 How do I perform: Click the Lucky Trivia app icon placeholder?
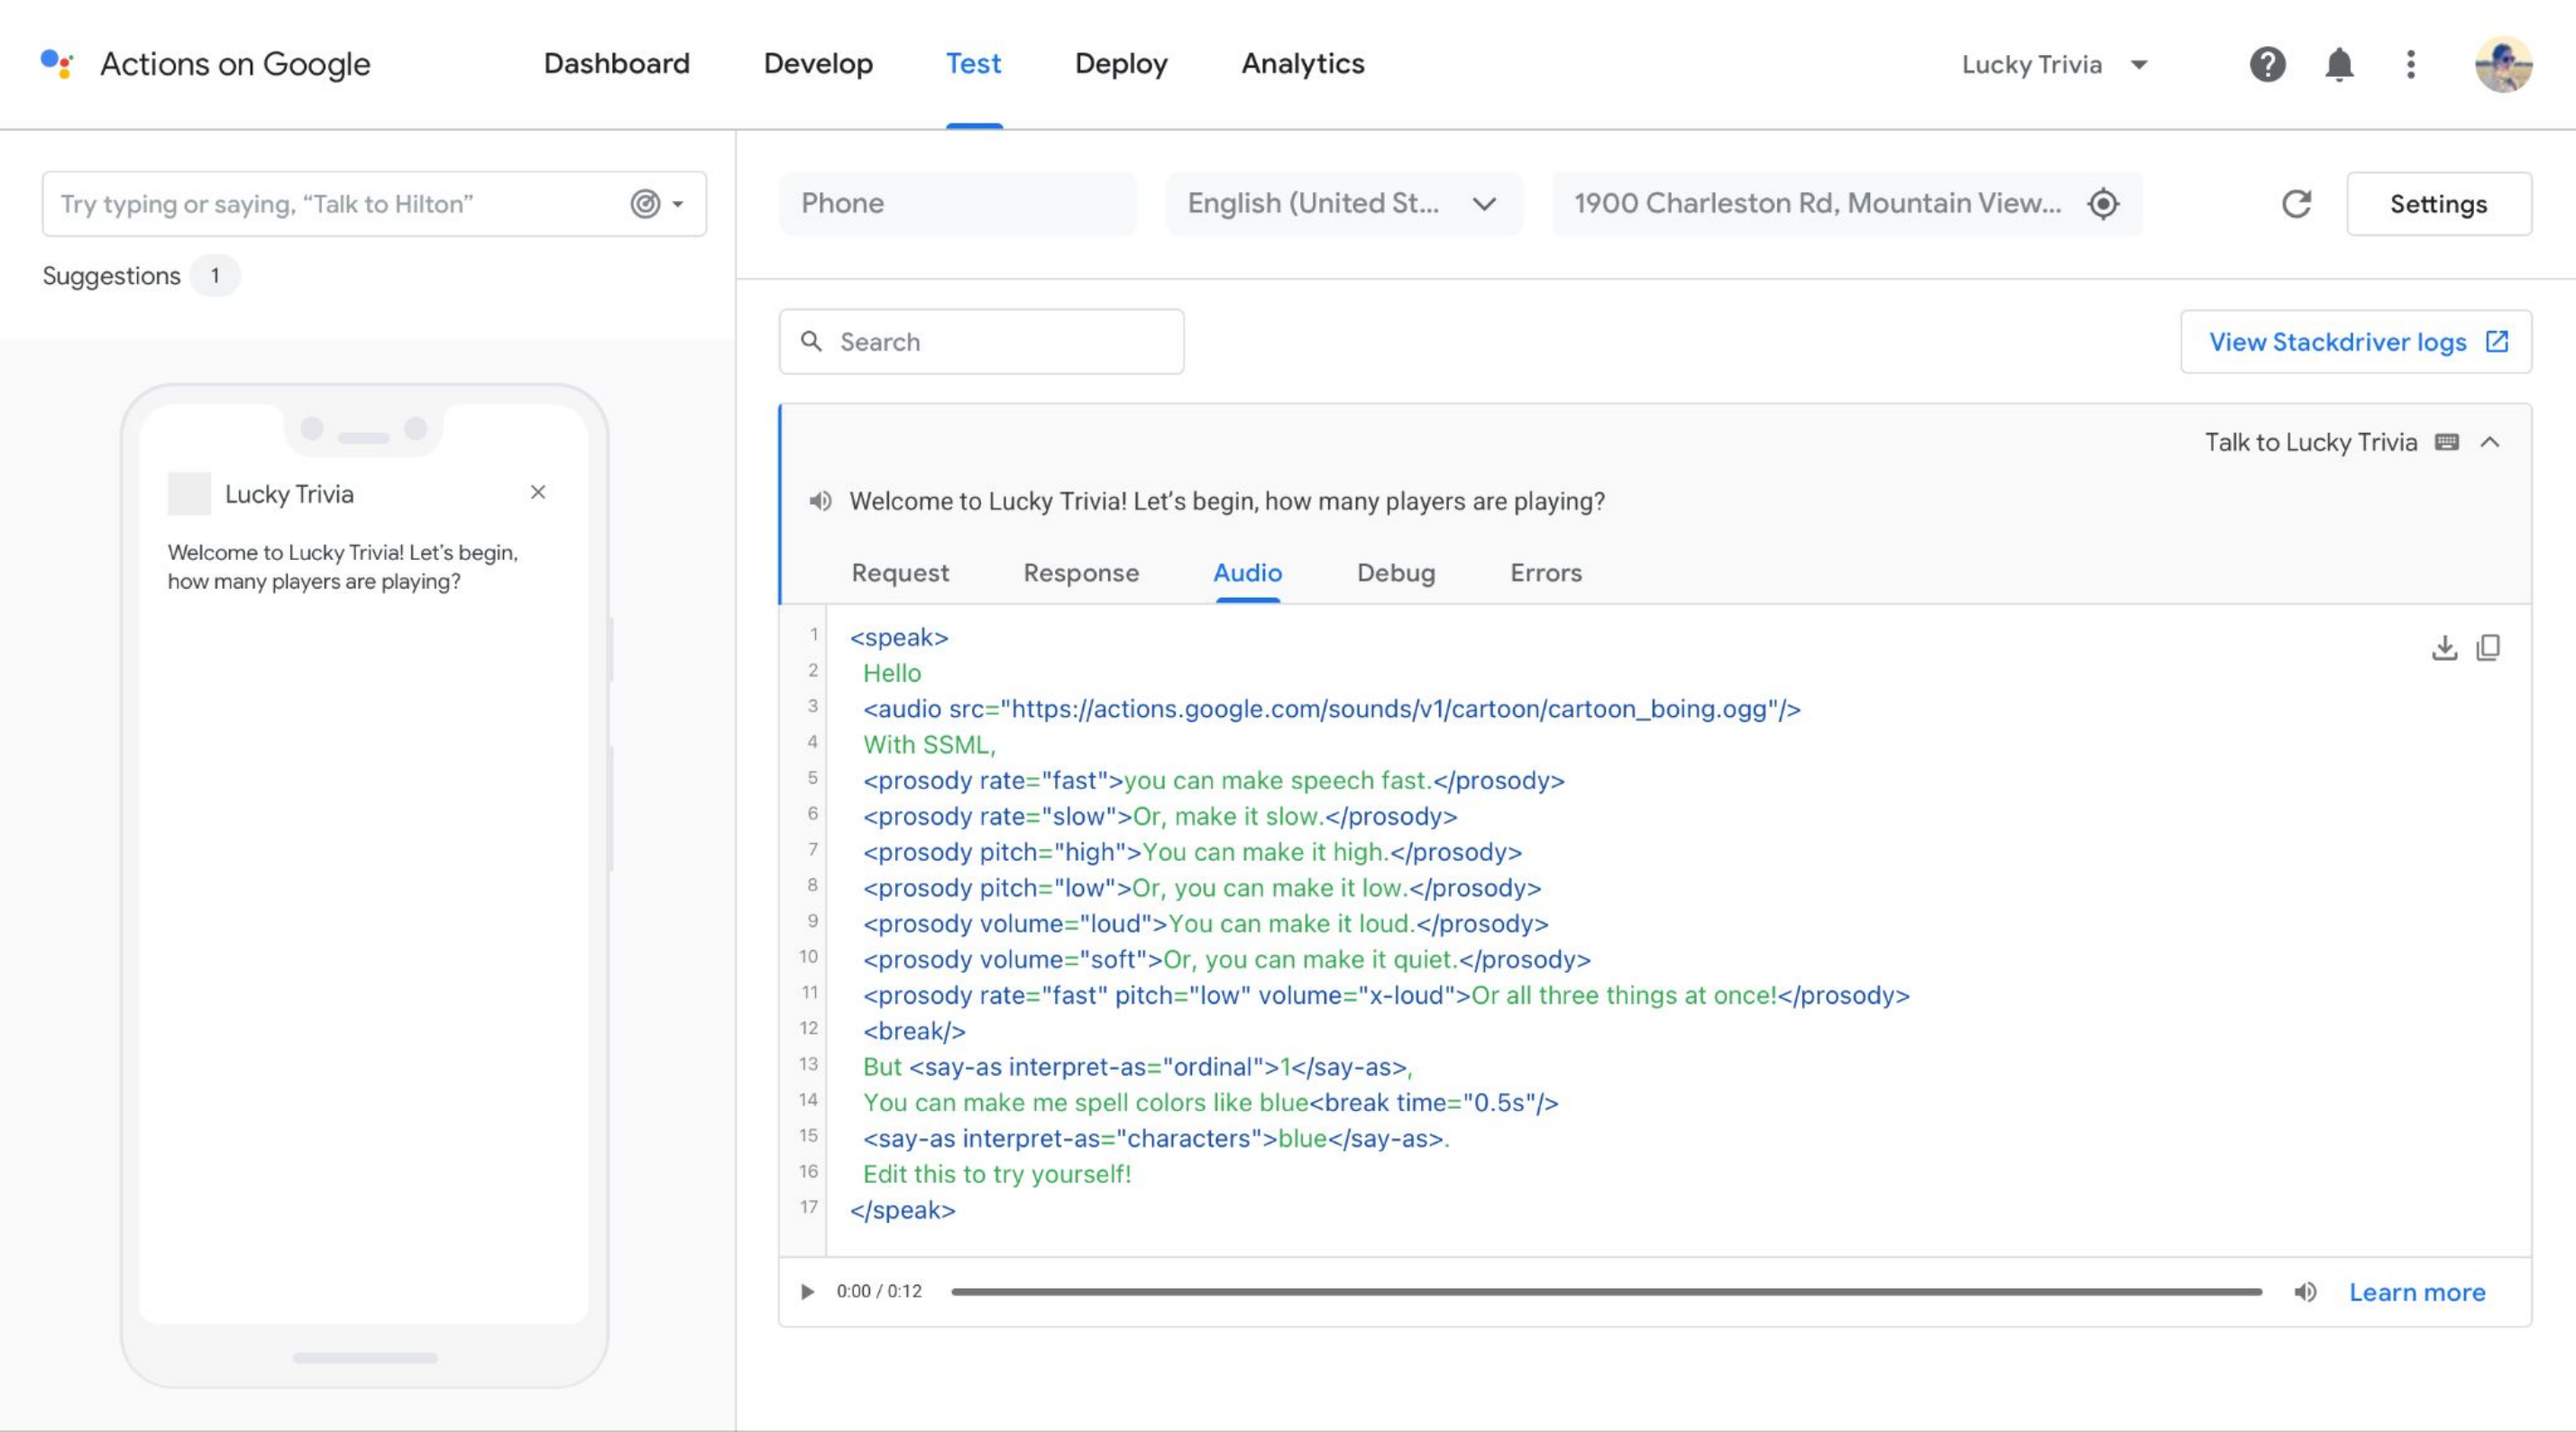tap(189, 493)
